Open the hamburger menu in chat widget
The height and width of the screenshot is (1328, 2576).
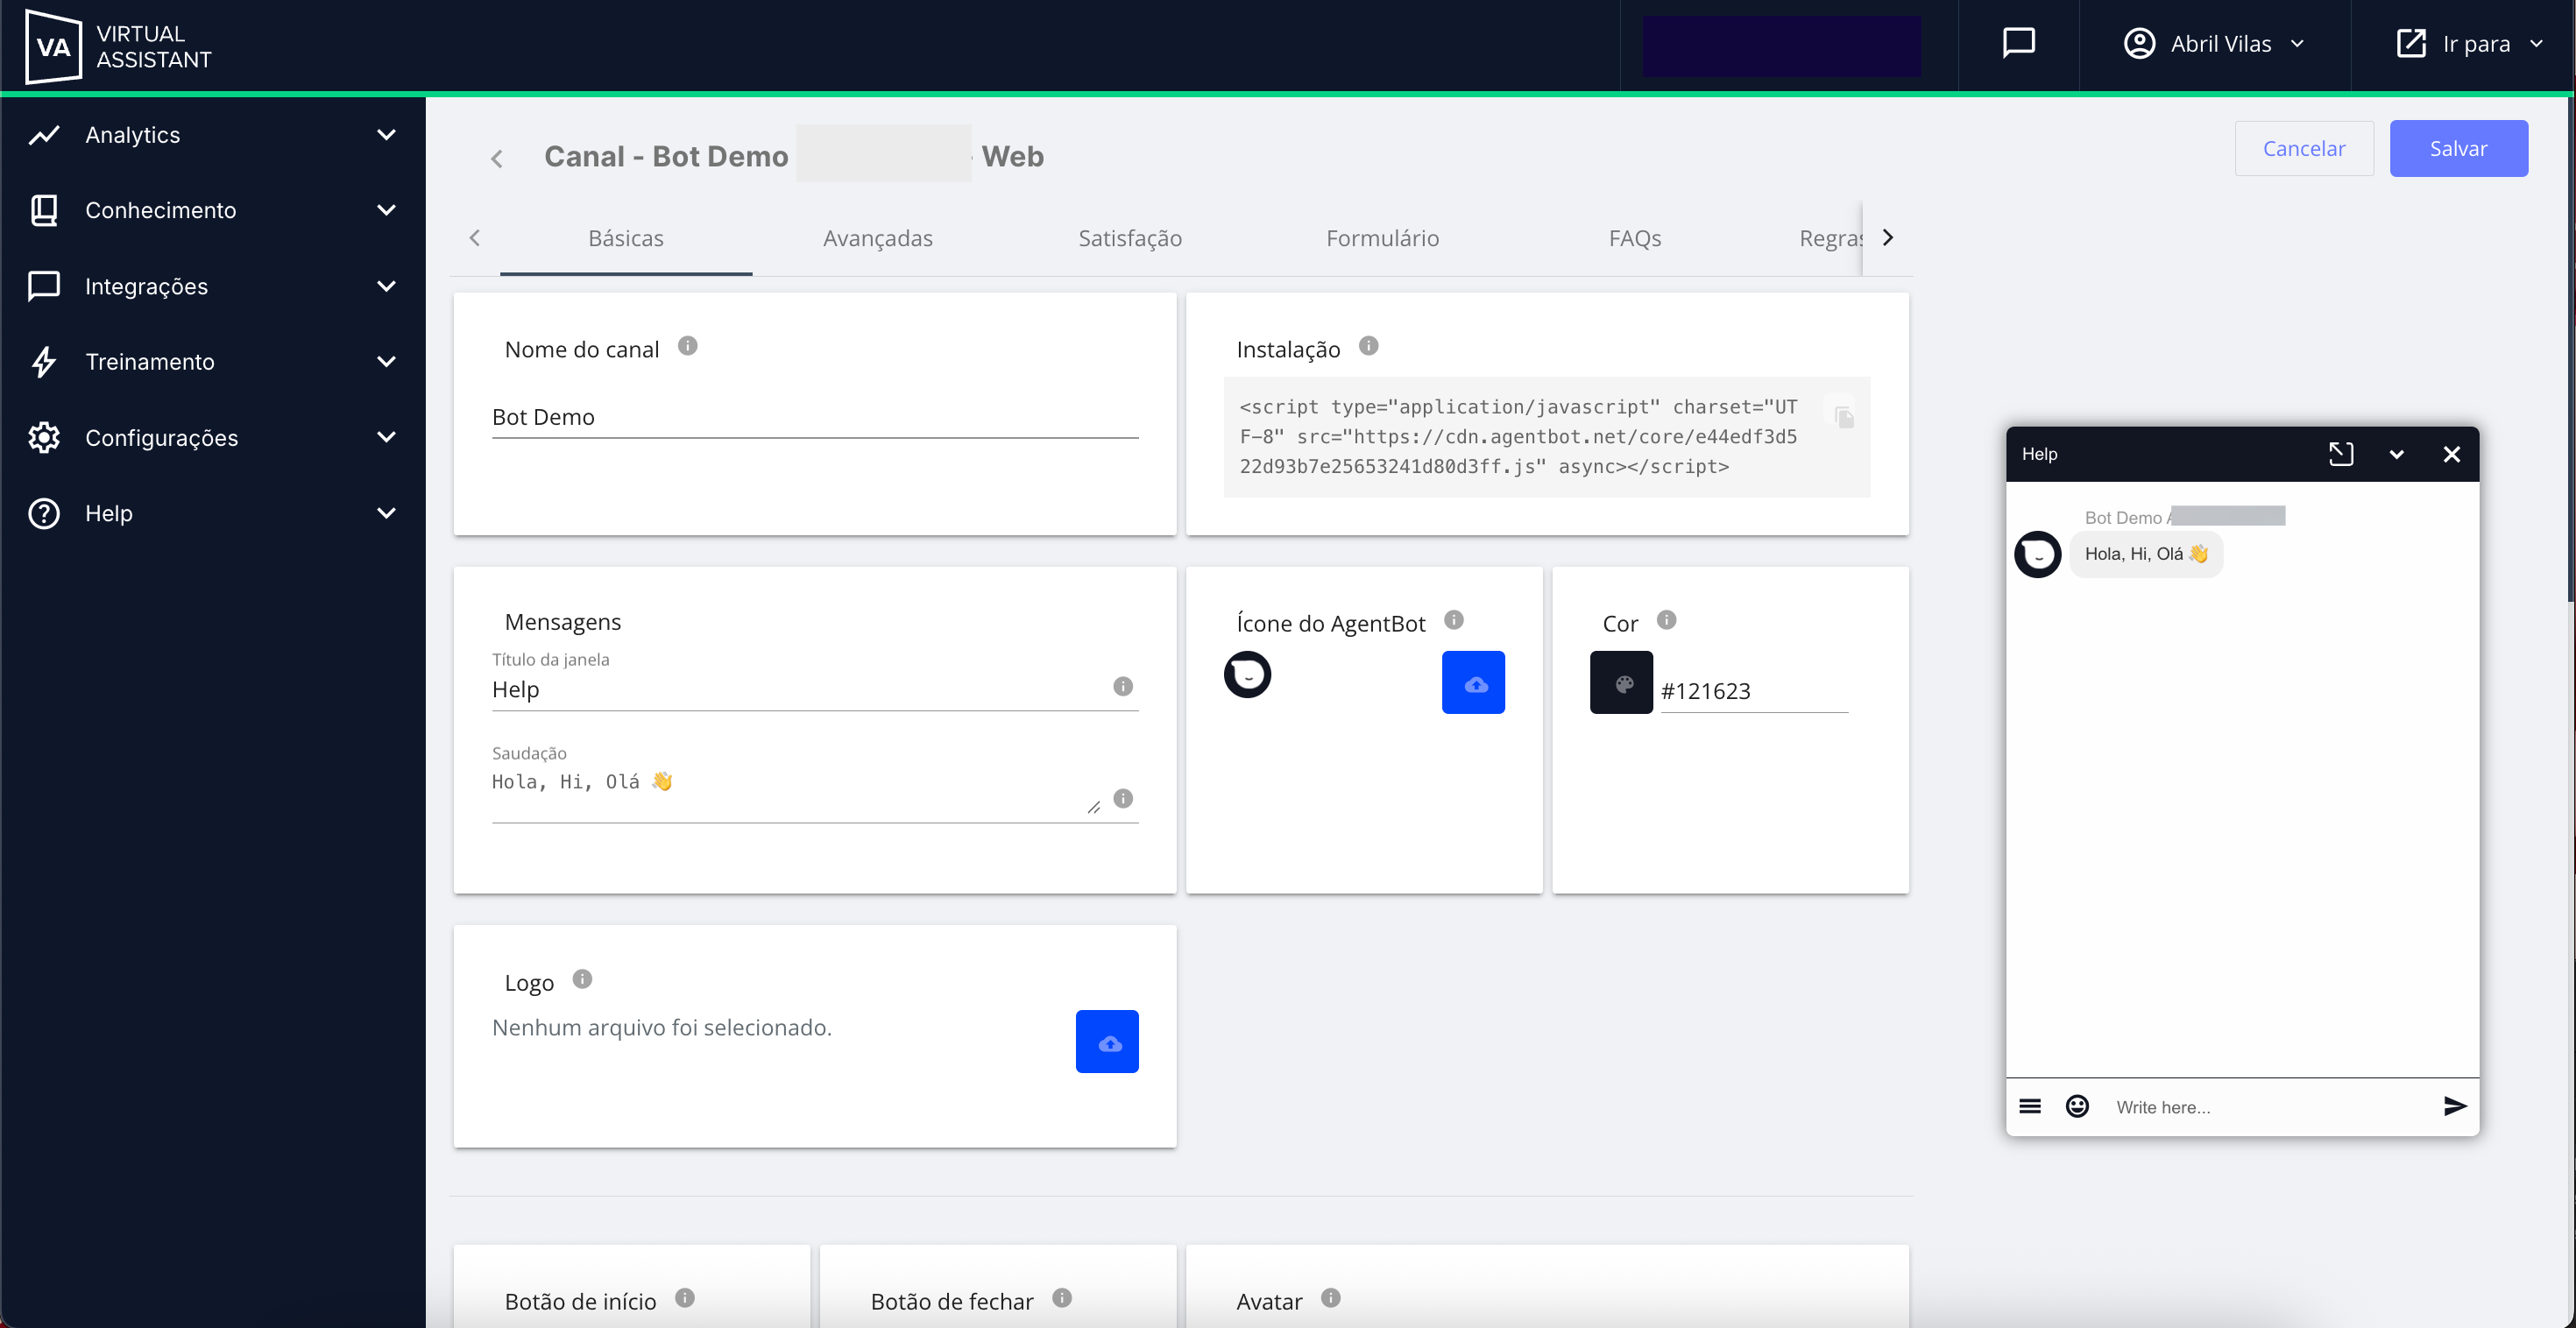(x=2029, y=1106)
